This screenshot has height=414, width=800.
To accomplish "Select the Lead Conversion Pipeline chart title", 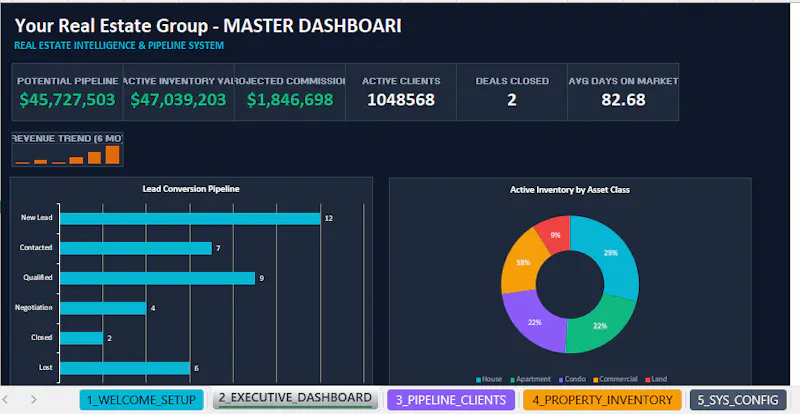I will [191, 189].
